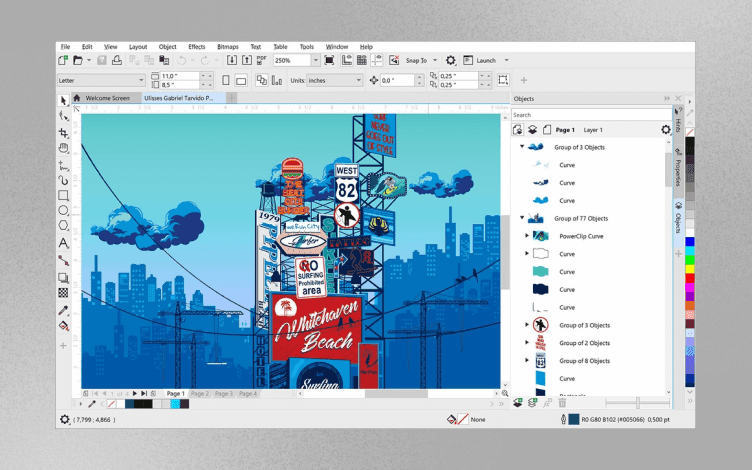Click the page width 11,0" field

click(179, 76)
